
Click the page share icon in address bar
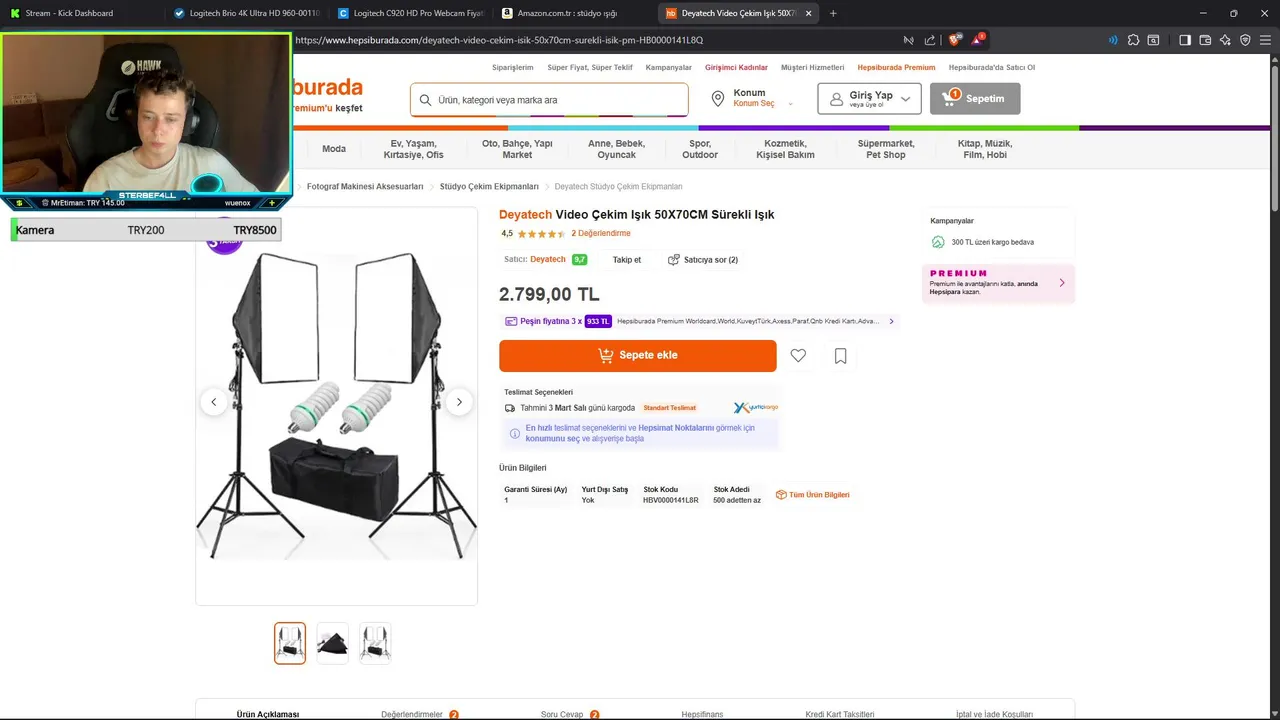point(930,40)
